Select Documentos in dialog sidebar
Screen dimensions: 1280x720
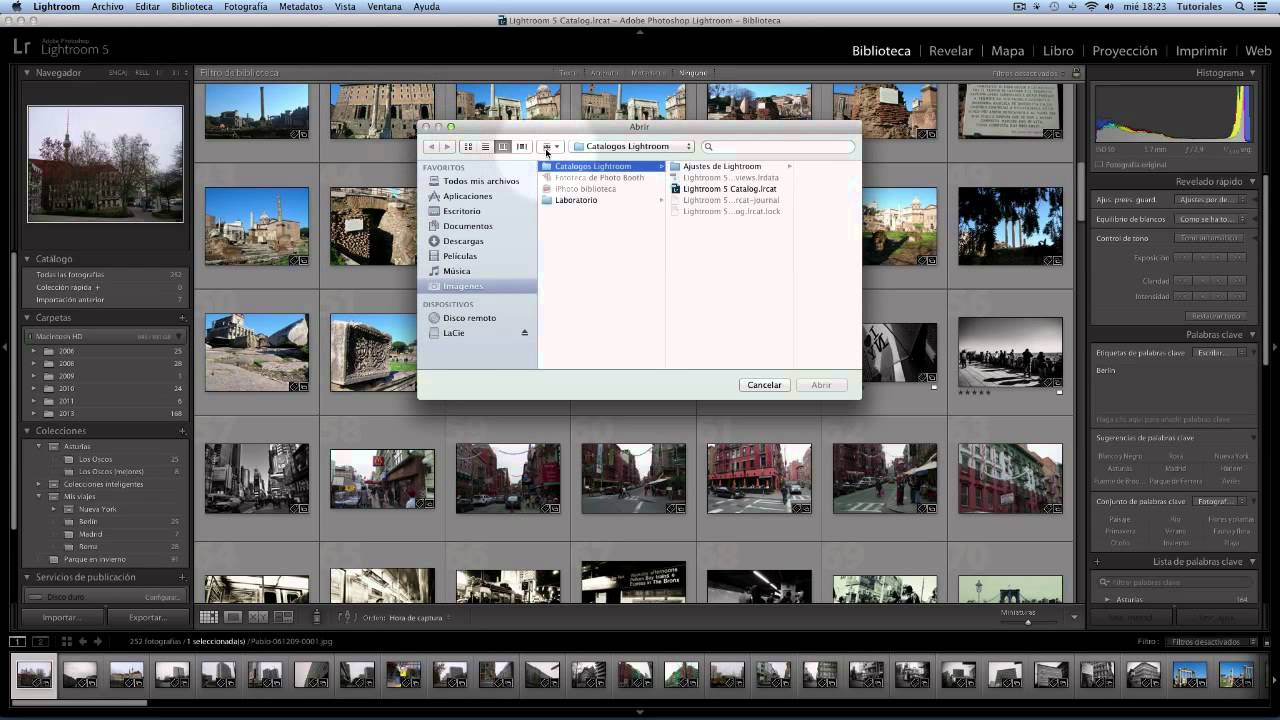[x=468, y=226]
